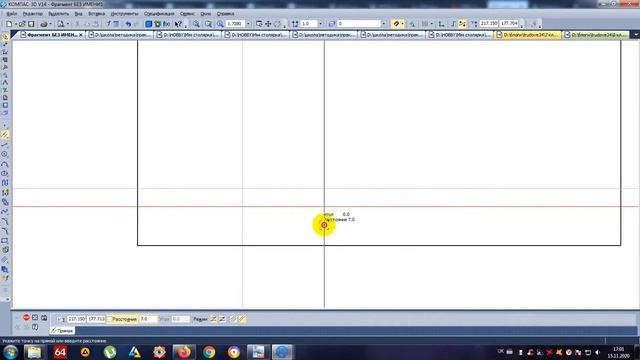Image resolution: width=640 pixels, height=360 pixels.
Task: Expand the document tabs overflow list arrow
Action: click(x=635, y=35)
